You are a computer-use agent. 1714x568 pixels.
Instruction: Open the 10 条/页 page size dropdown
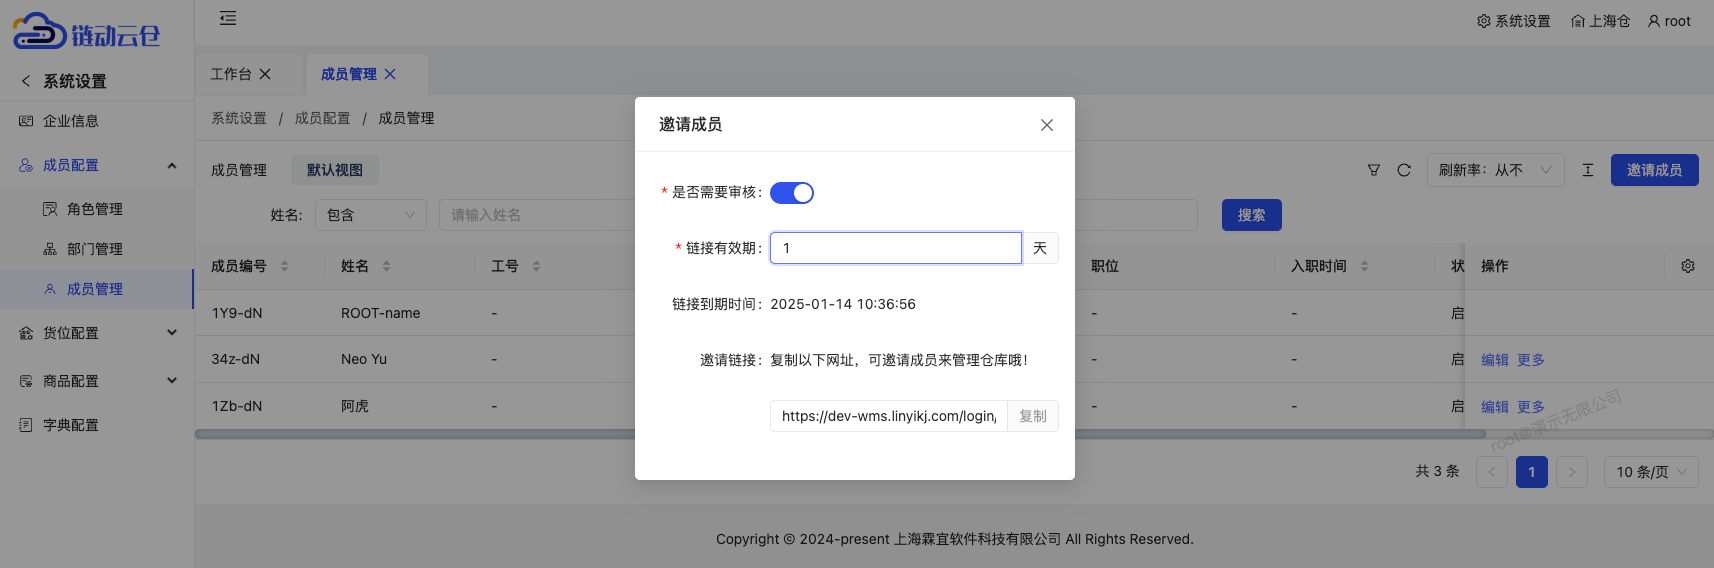point(1651,472)
